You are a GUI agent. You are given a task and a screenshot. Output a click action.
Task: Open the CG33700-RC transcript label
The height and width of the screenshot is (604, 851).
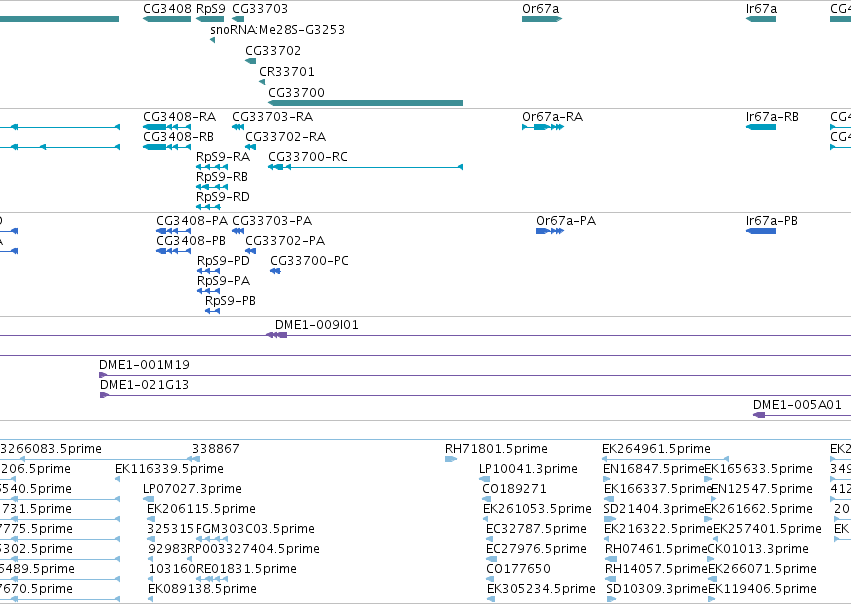tap(308, 157)
